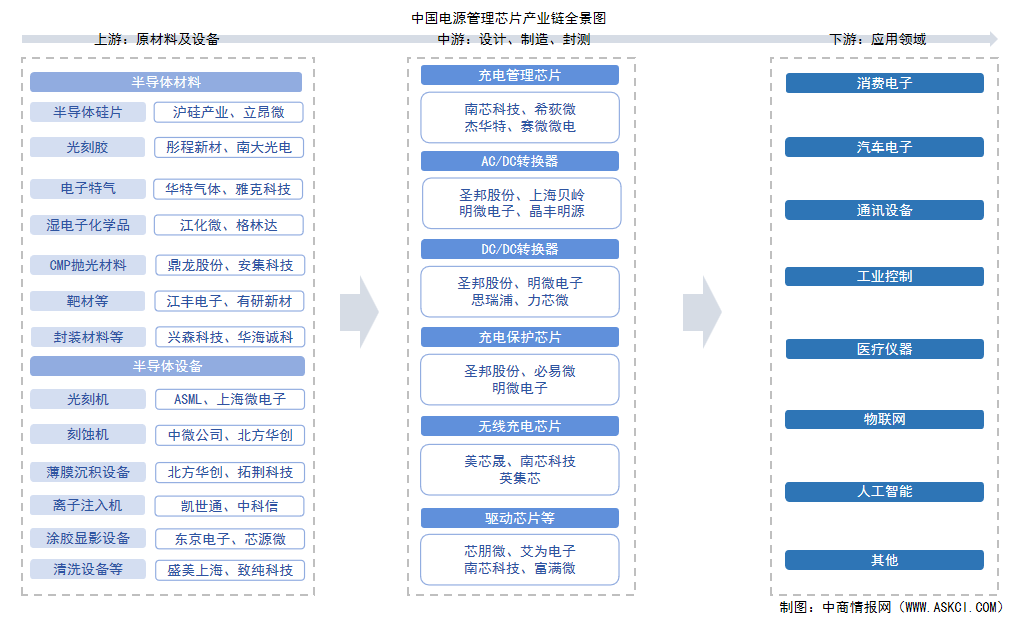Click the 中微公司、北方华创 box
Screen dimensions: 1020x623
pyautogui.click(x=230, y=435)
